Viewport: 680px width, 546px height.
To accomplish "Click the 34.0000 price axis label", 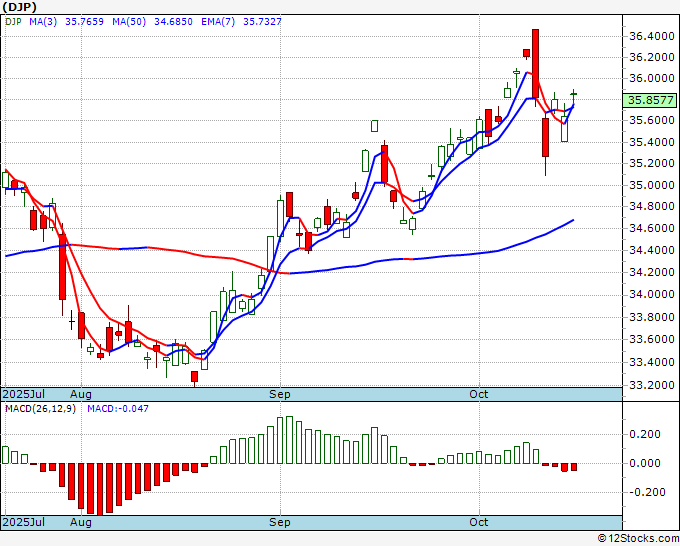I will click(652, 294).
